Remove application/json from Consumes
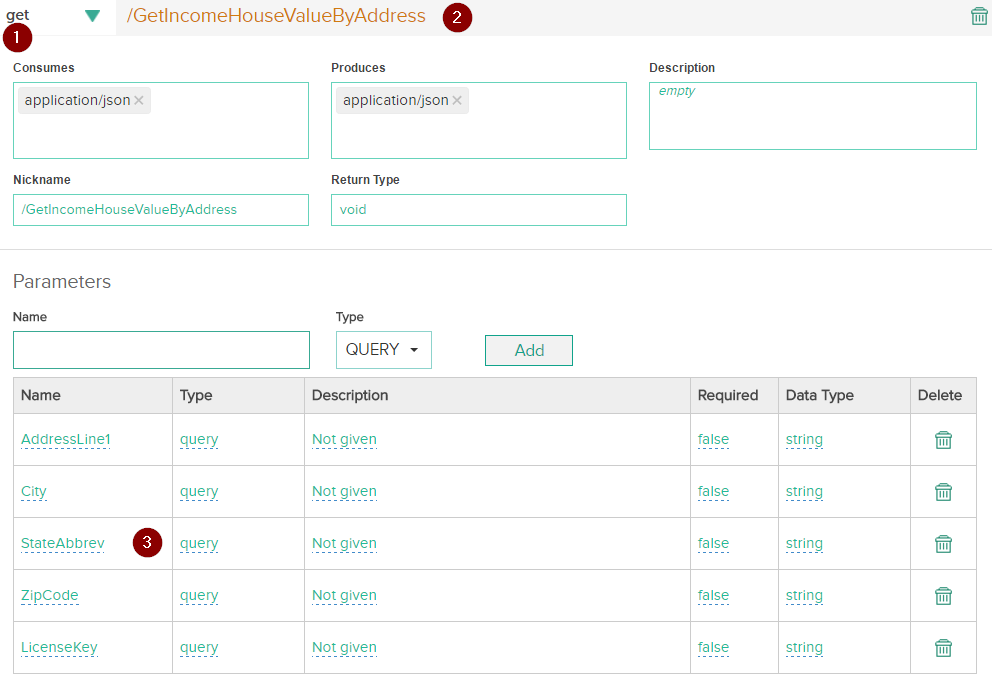 (138, 100)
